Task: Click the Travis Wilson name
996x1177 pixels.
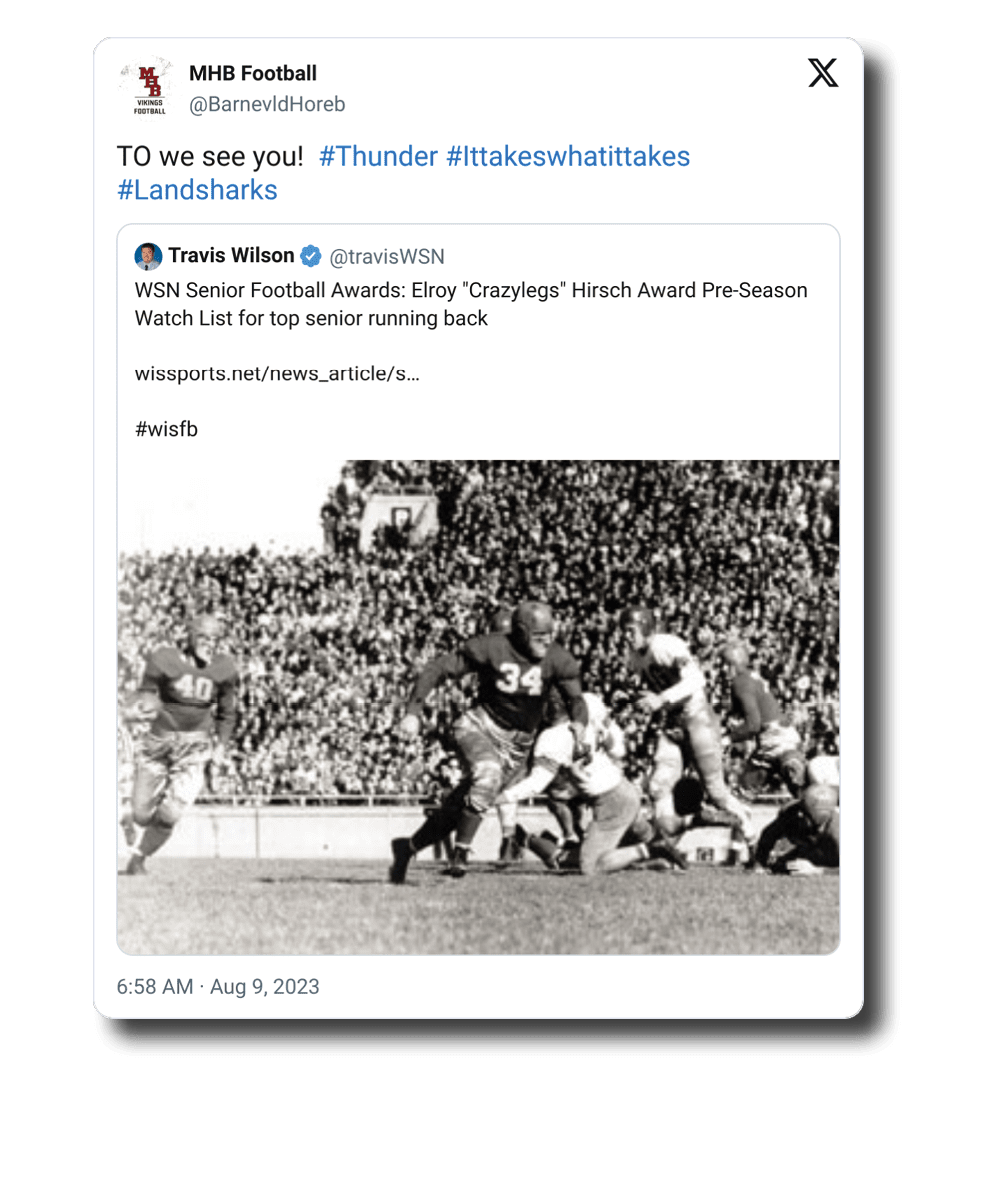Action: coord(231,256)
